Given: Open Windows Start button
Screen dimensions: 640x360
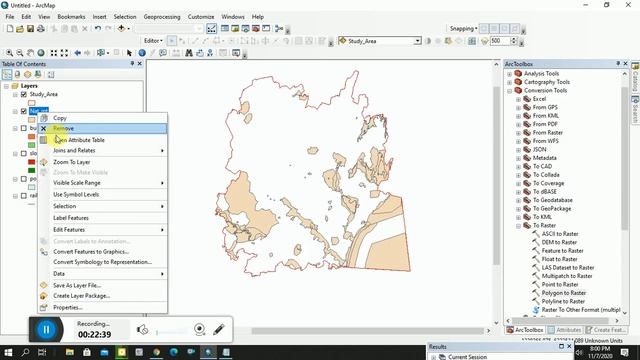Looking at the screenshot, I should pos(8,352).
